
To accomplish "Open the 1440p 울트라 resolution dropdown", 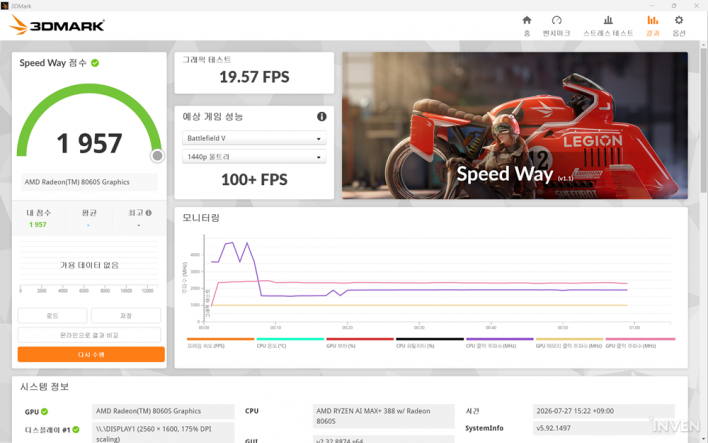I will point(254,157).
